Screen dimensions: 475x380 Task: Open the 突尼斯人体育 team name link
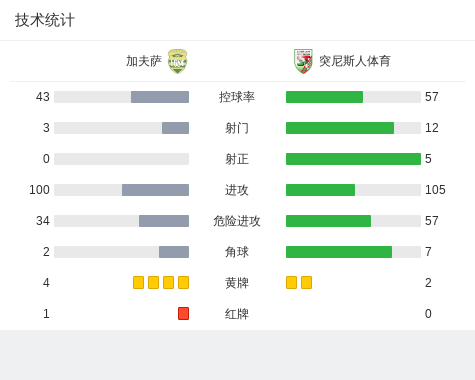(355, 61)
